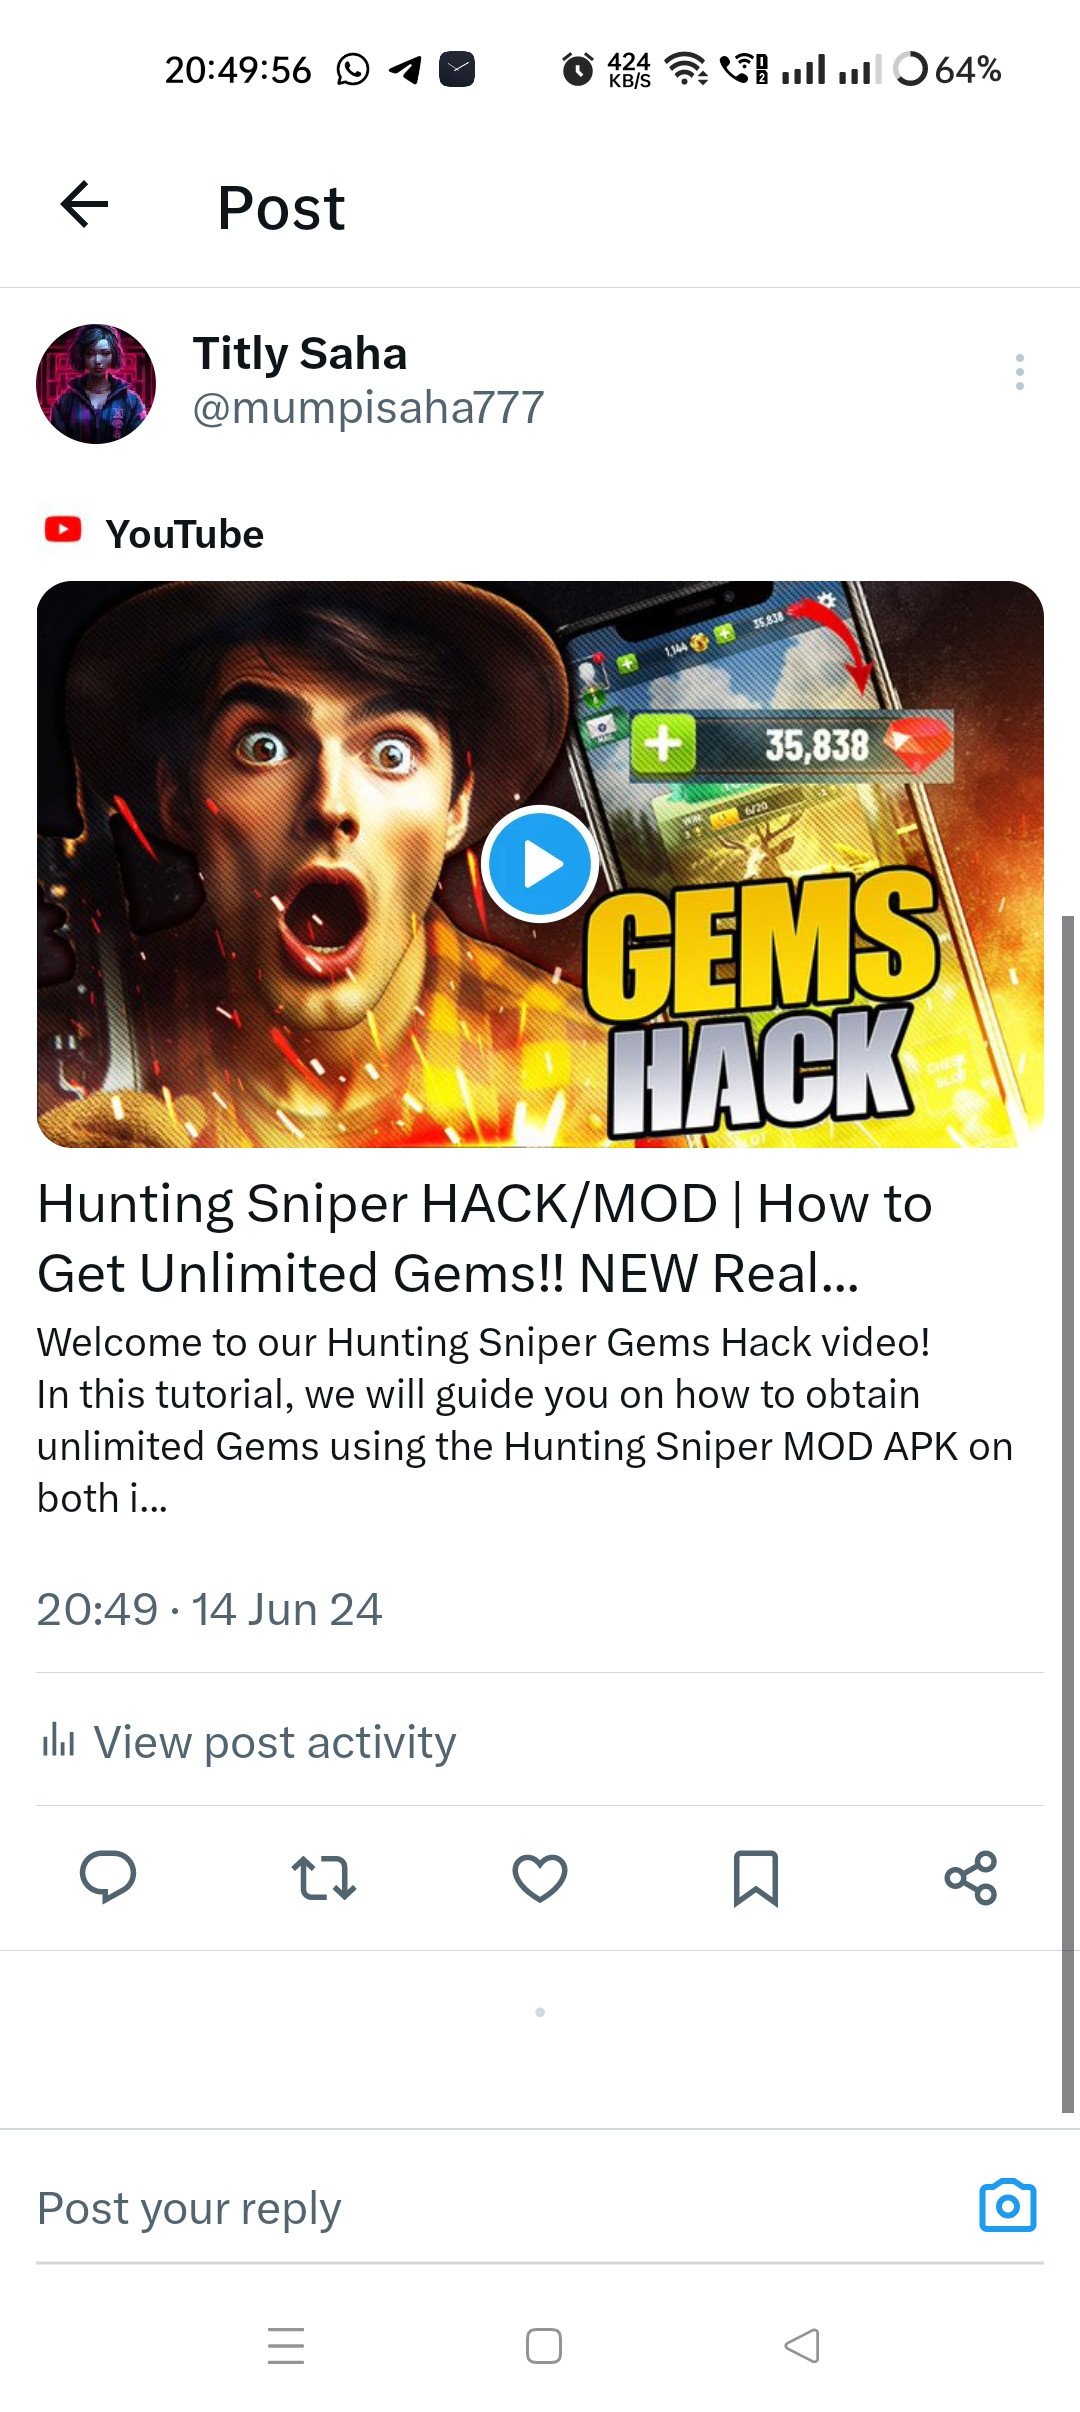
Task: Like the post with heart icon
Action: pyautogui.click(x=540, y=1878)
